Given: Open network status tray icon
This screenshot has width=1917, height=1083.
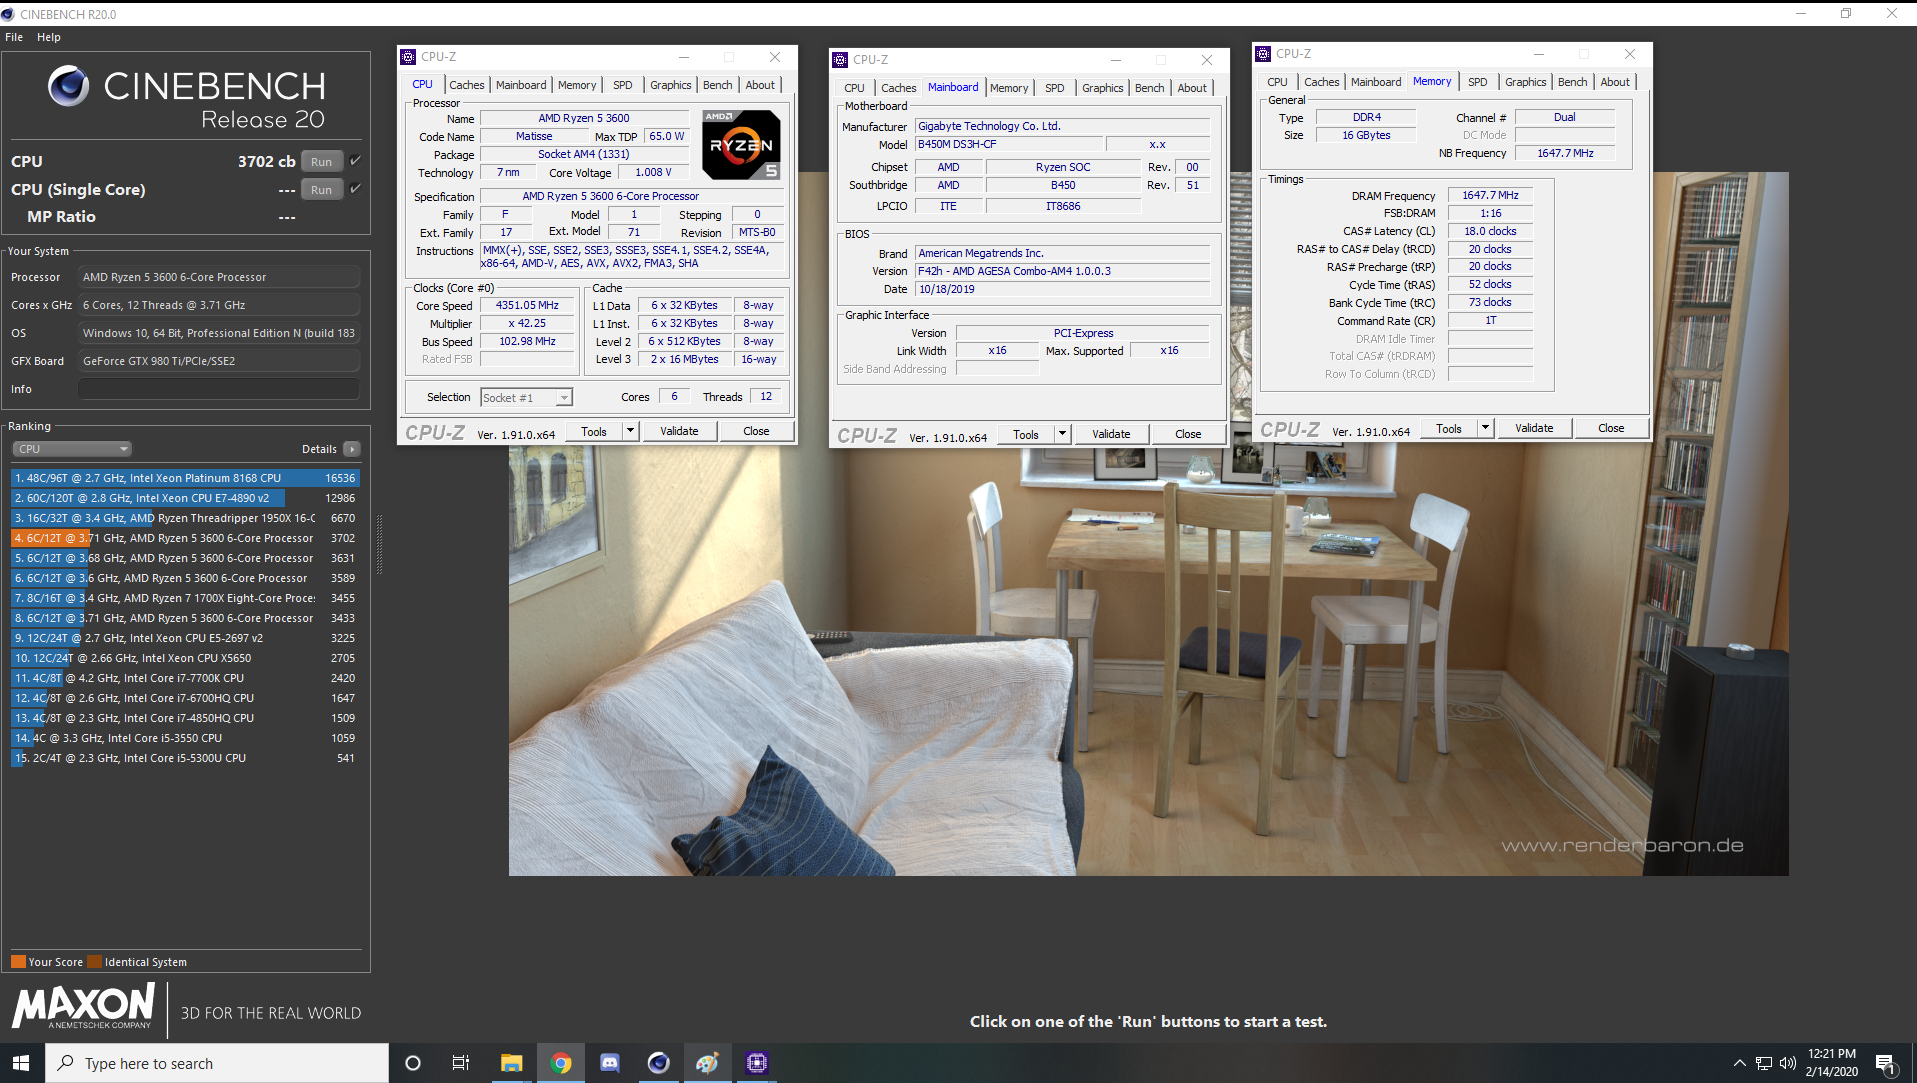Looking at the screenshot, I should (1764, 1063).
